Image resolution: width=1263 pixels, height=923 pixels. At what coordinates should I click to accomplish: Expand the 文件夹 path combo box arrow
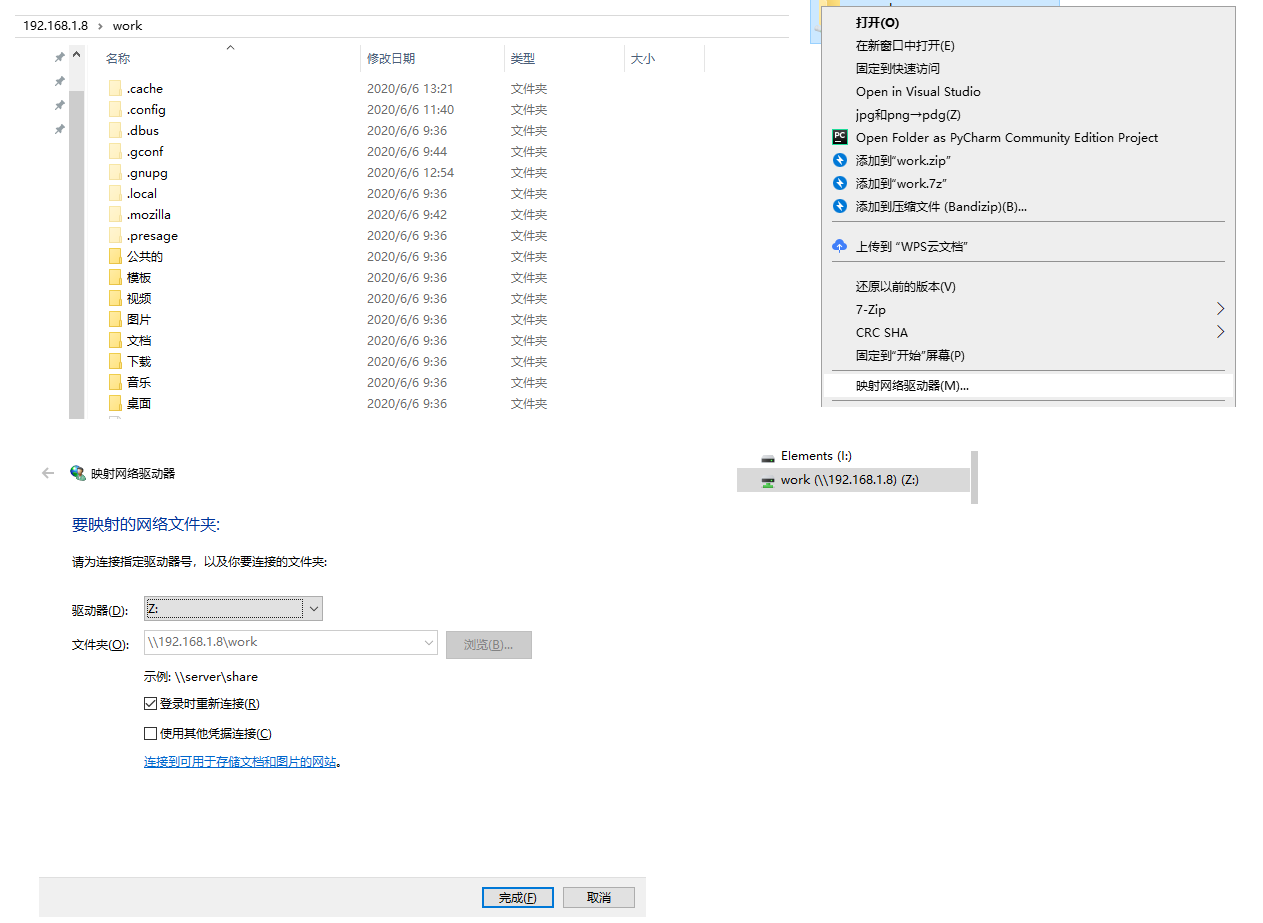pyautogui.click(x=428, y=643)
